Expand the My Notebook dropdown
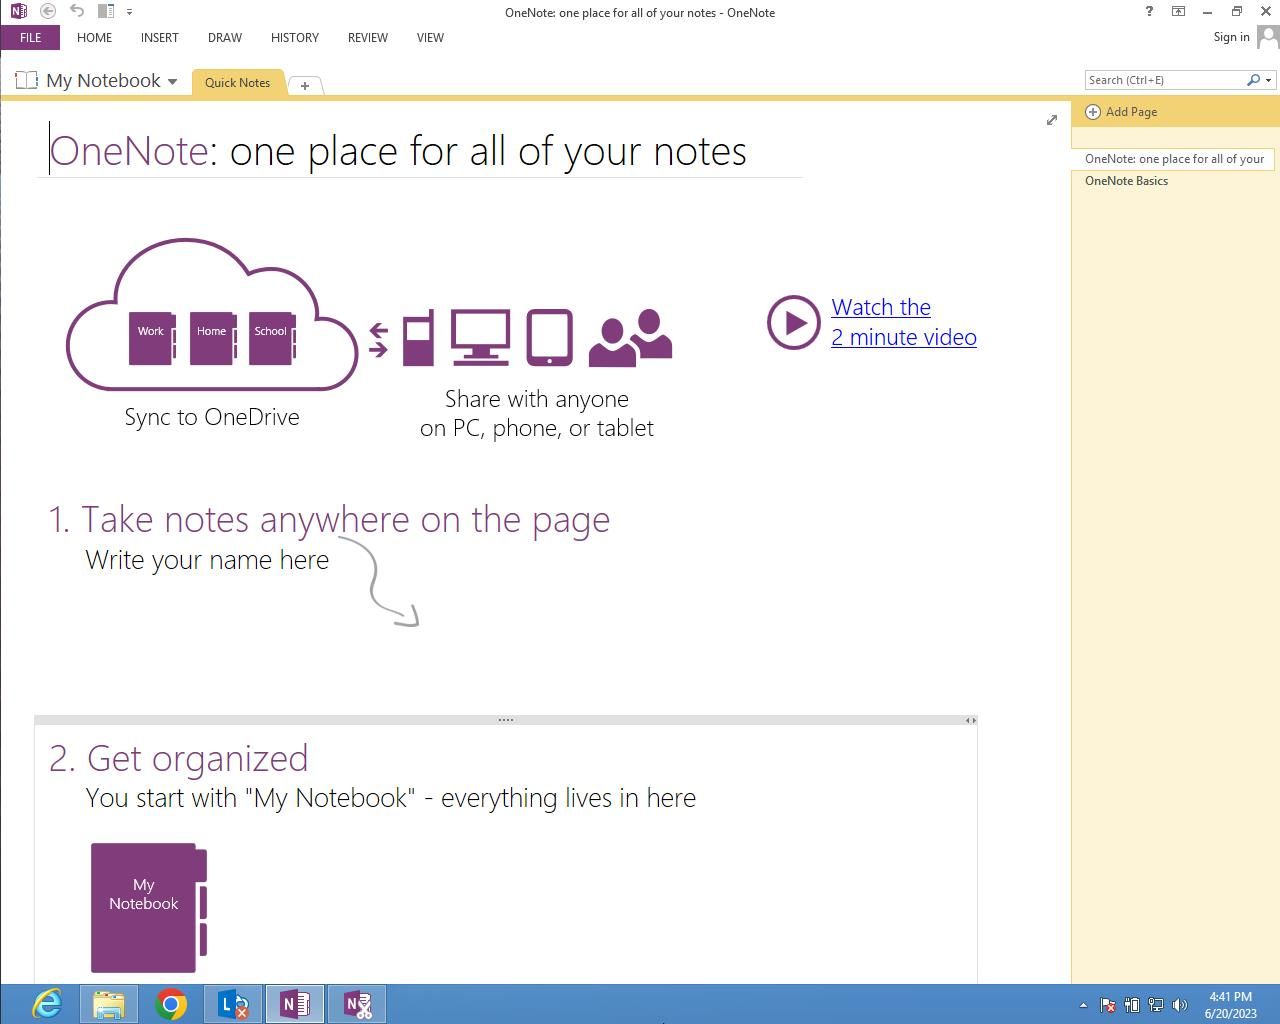Screen dimensions: 1280x1024 (172, 82)
